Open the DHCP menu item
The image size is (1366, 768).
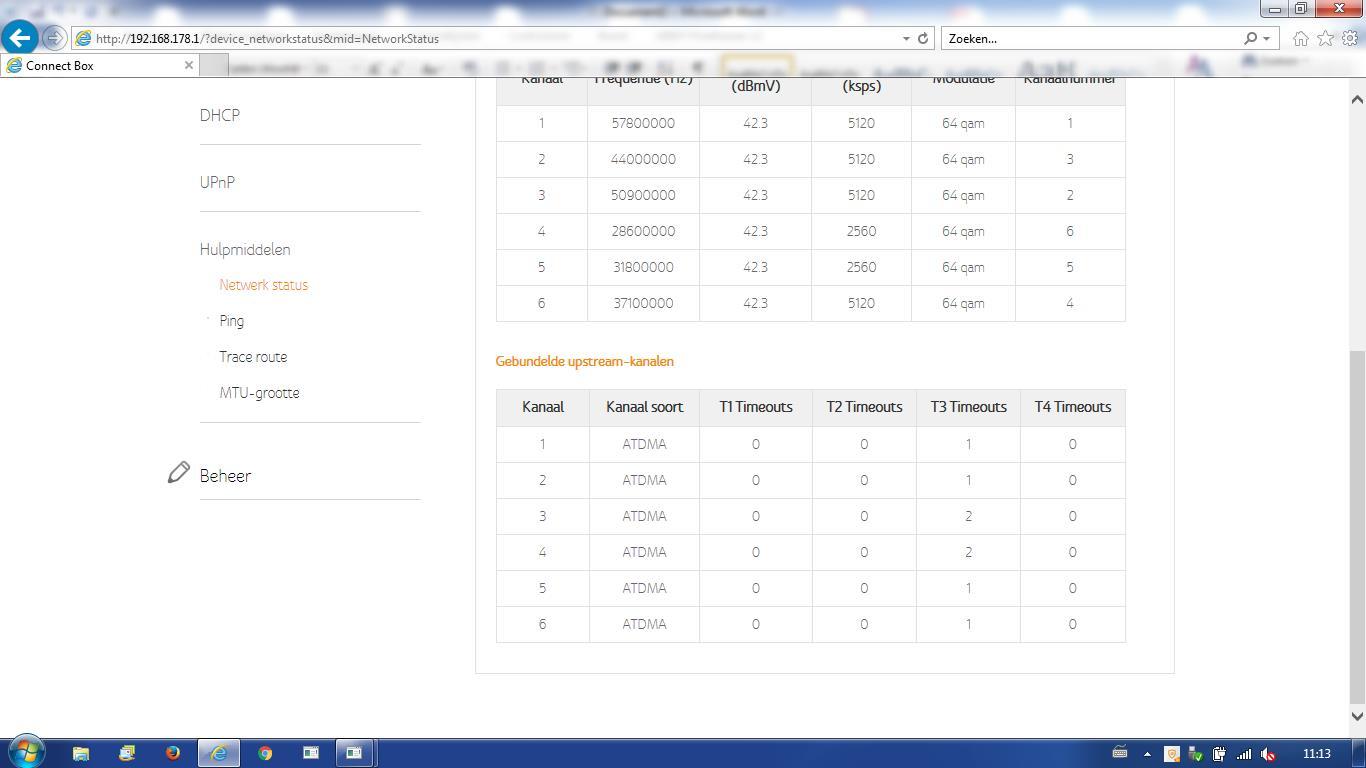tap(220, 115)
